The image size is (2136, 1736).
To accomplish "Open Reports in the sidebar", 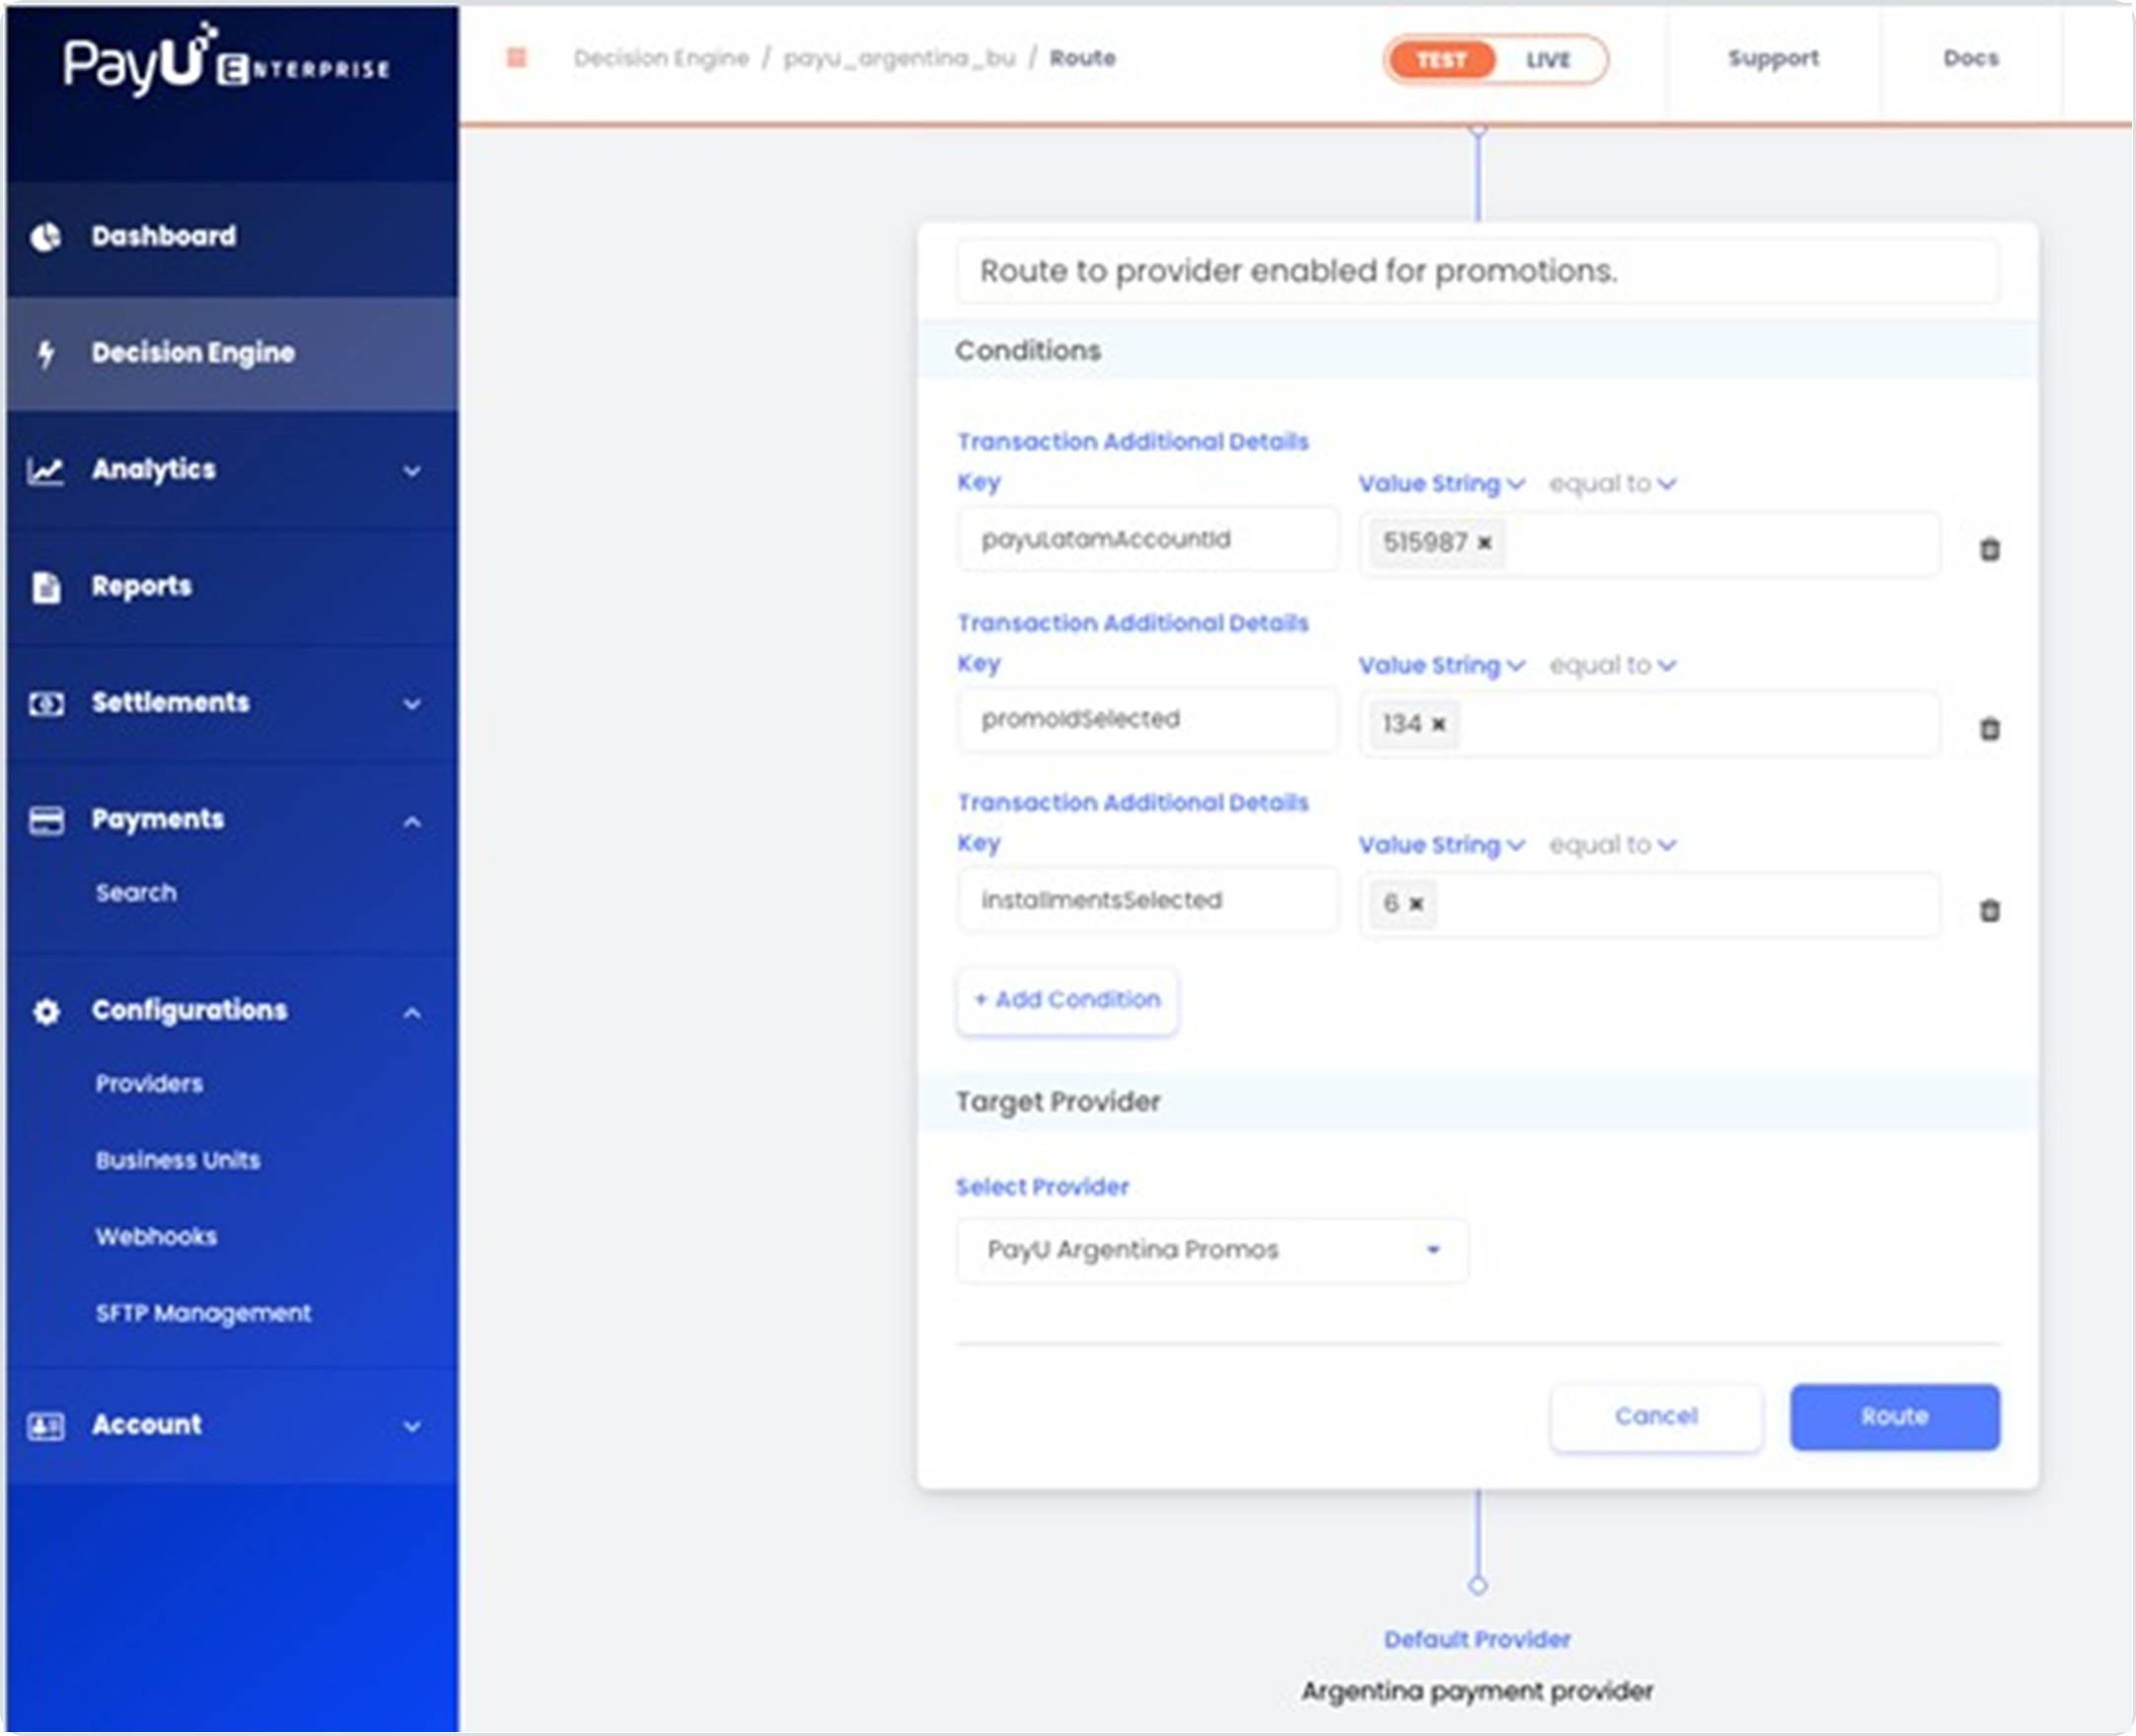I will click(141, 586).
